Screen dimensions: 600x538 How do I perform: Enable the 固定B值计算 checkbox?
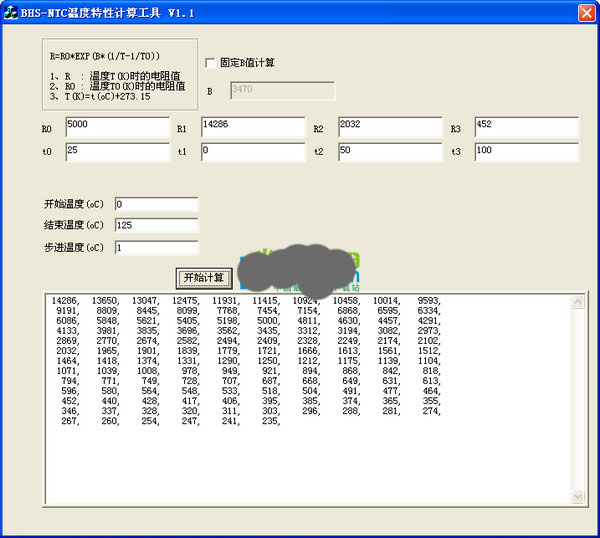point(210,63)
